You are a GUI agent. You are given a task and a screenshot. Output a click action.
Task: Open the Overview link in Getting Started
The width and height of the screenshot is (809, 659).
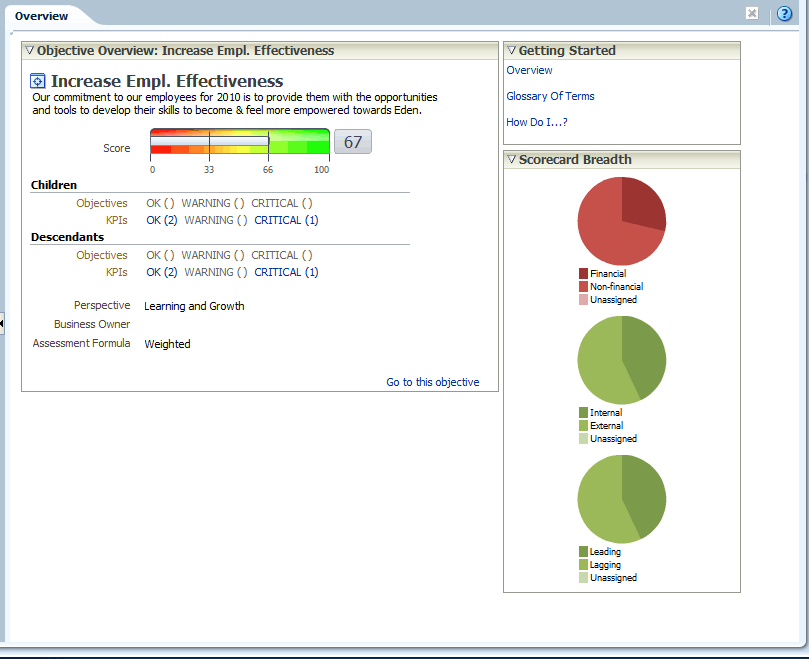coord(529,71)
